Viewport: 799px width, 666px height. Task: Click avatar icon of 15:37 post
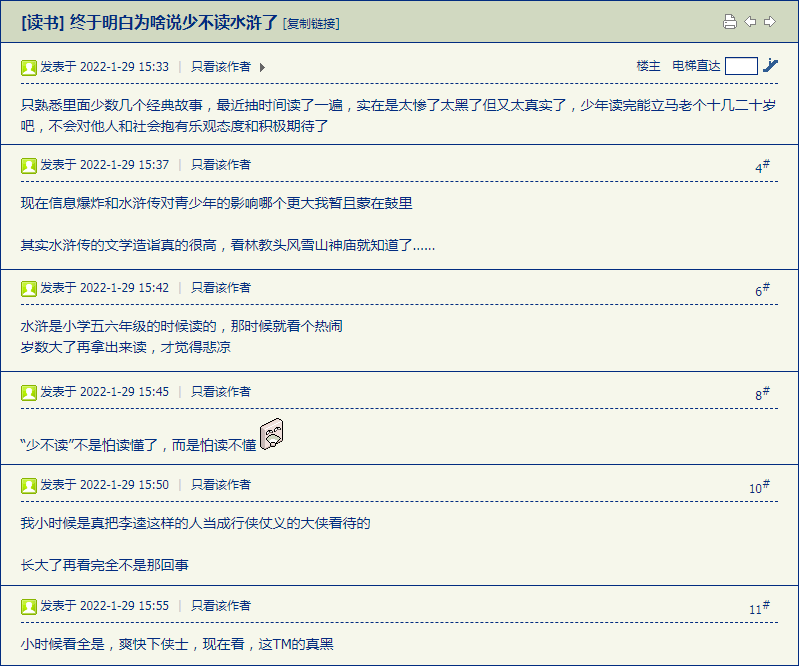click(x=29, y=165)
